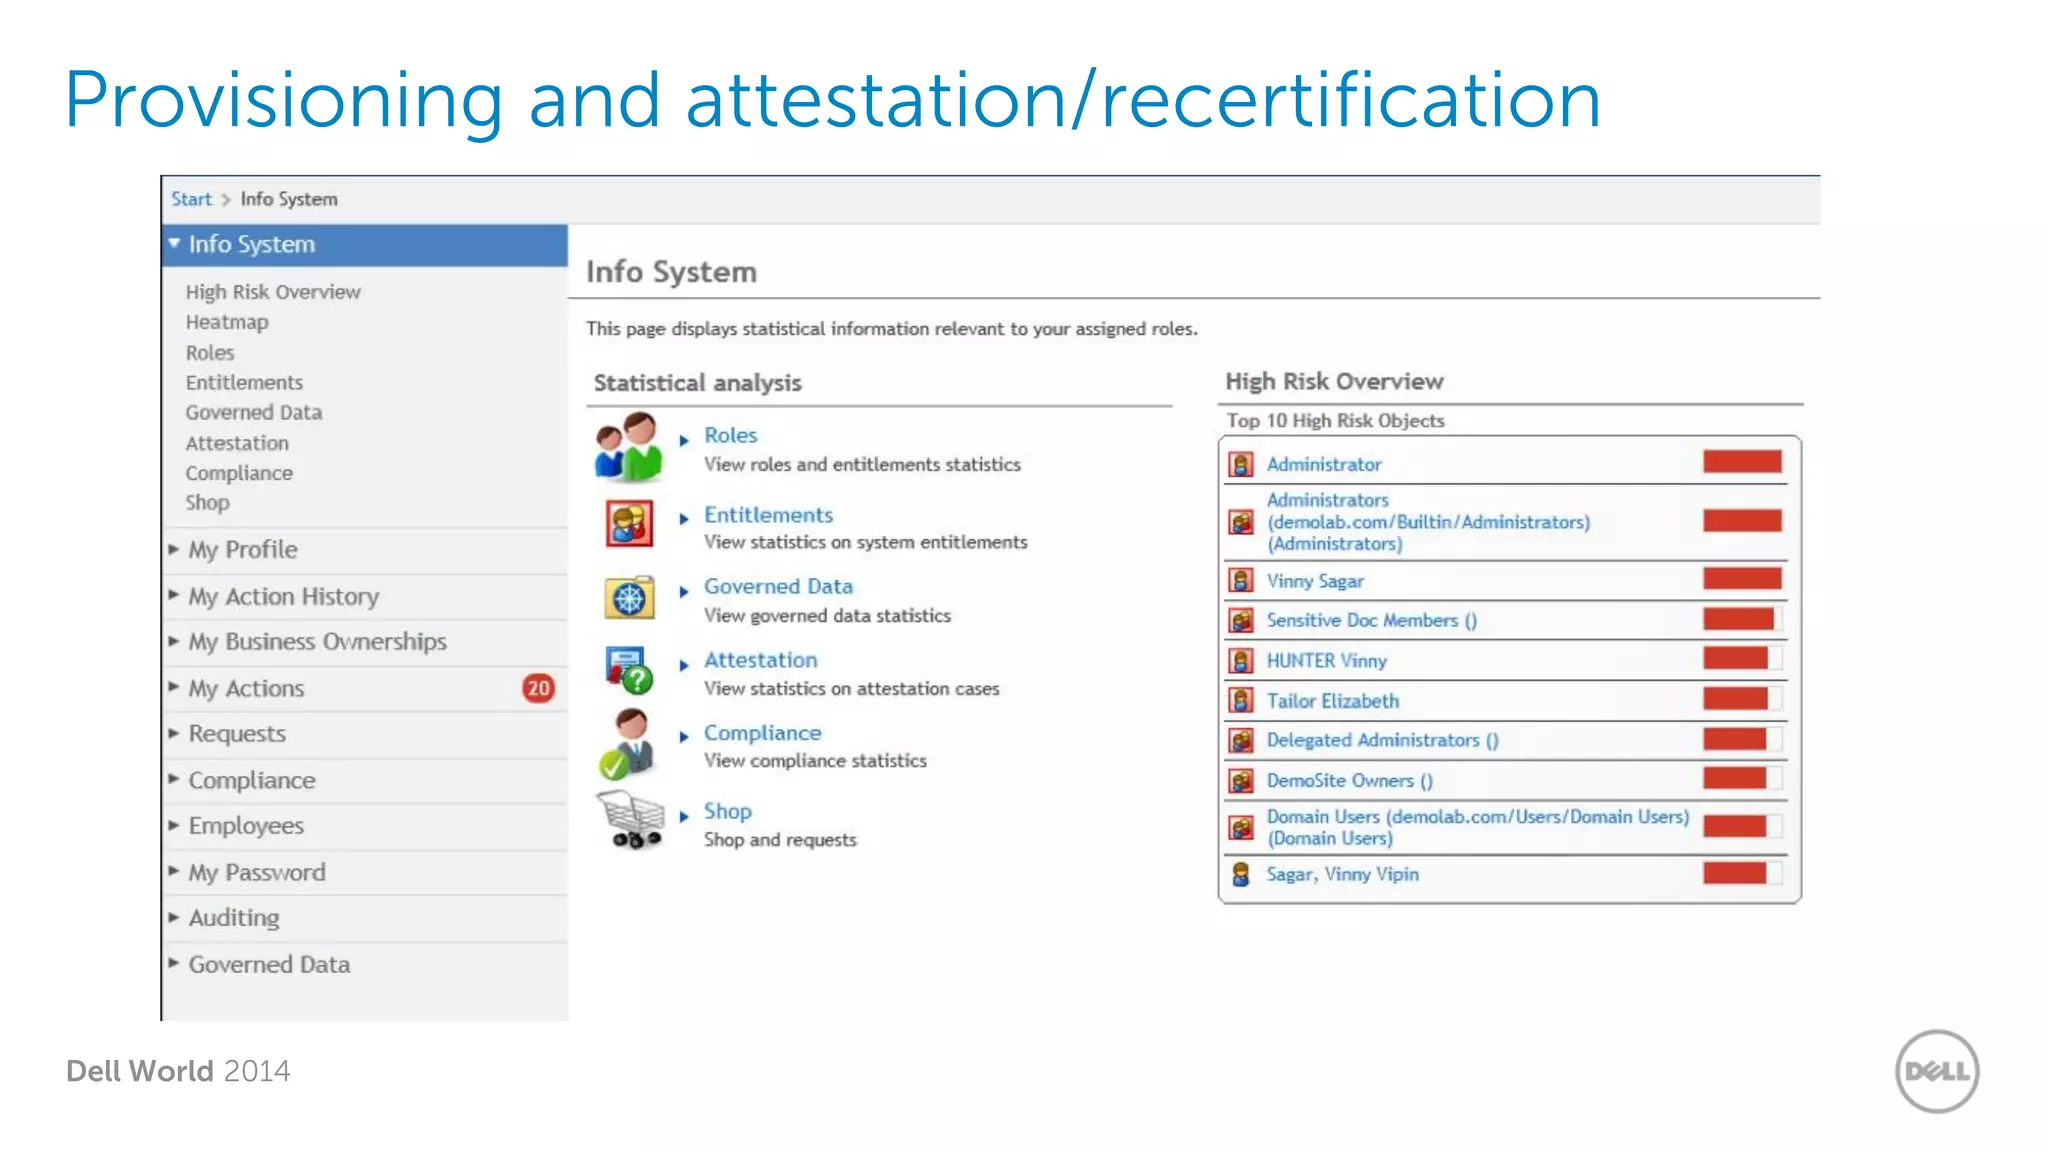Viewport: 2048px width, 1152px height.
Task: Click the user icon beside Vinny Sagar
Action: 1241,581
